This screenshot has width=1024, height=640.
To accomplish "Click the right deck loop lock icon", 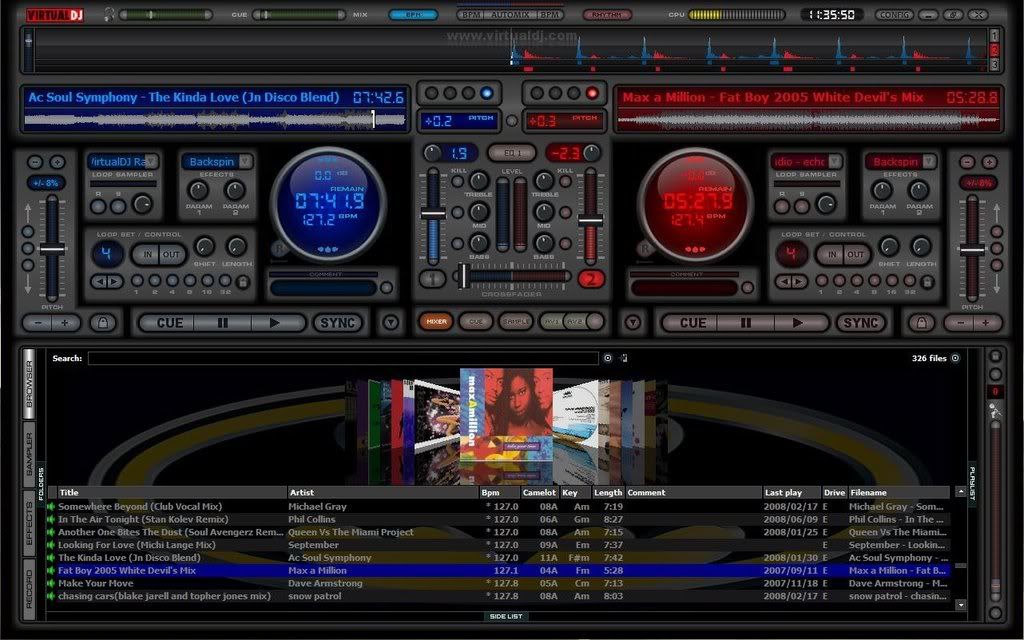I will pyautogui.click(x=927, y=281).
